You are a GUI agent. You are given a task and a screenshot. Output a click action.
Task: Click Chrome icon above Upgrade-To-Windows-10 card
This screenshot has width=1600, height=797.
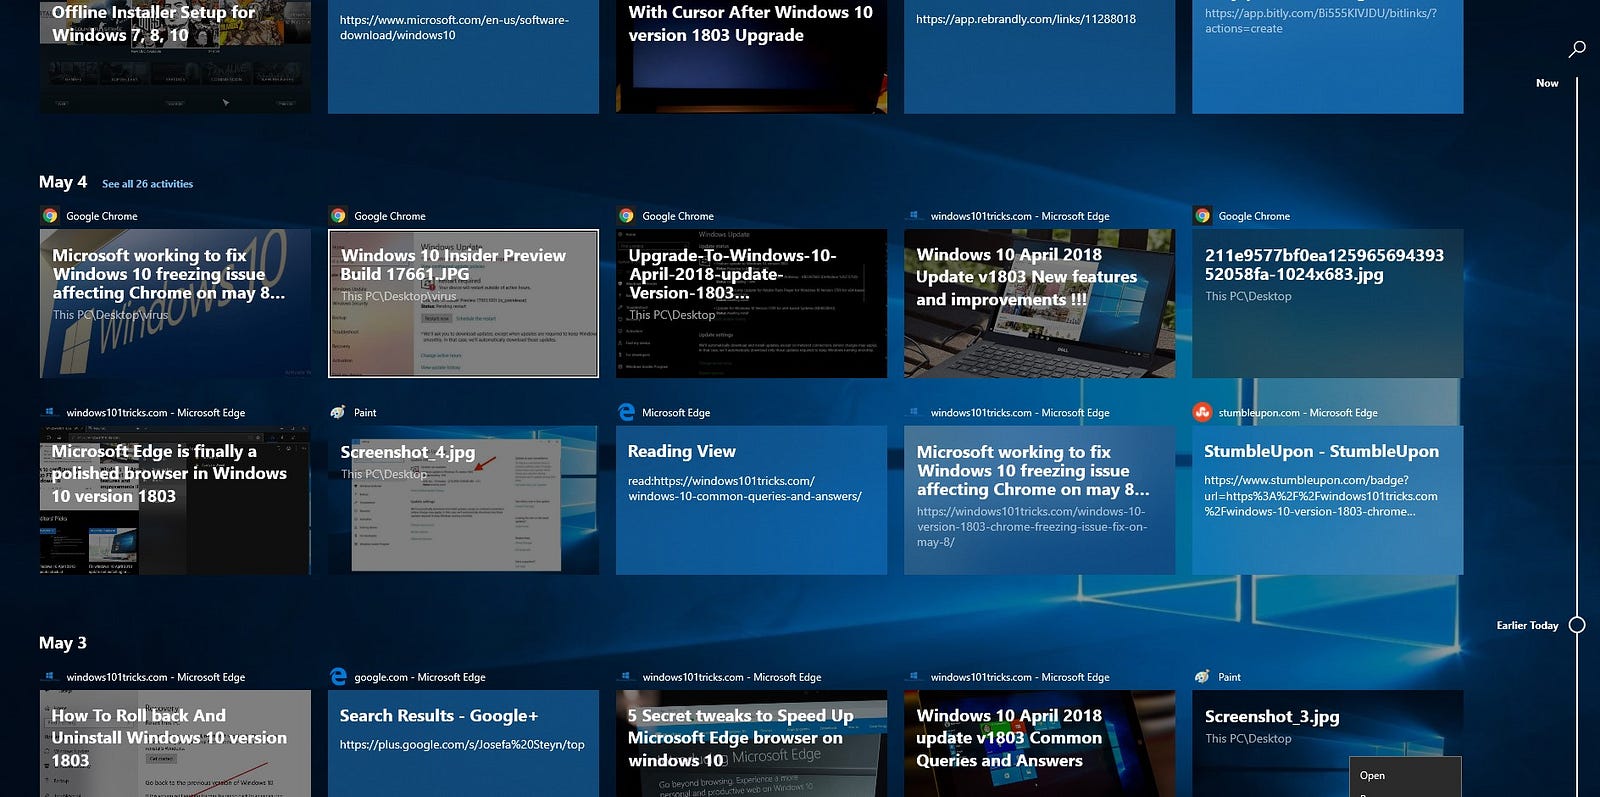[626, 216]
